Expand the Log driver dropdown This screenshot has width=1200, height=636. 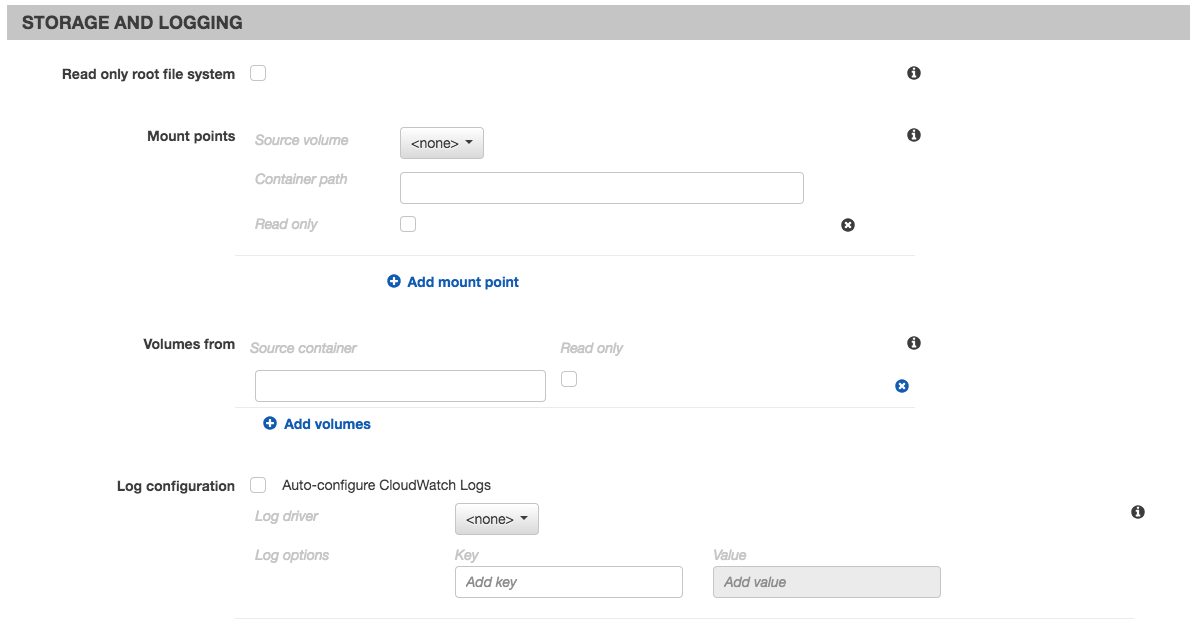click(x=496, y=519)
